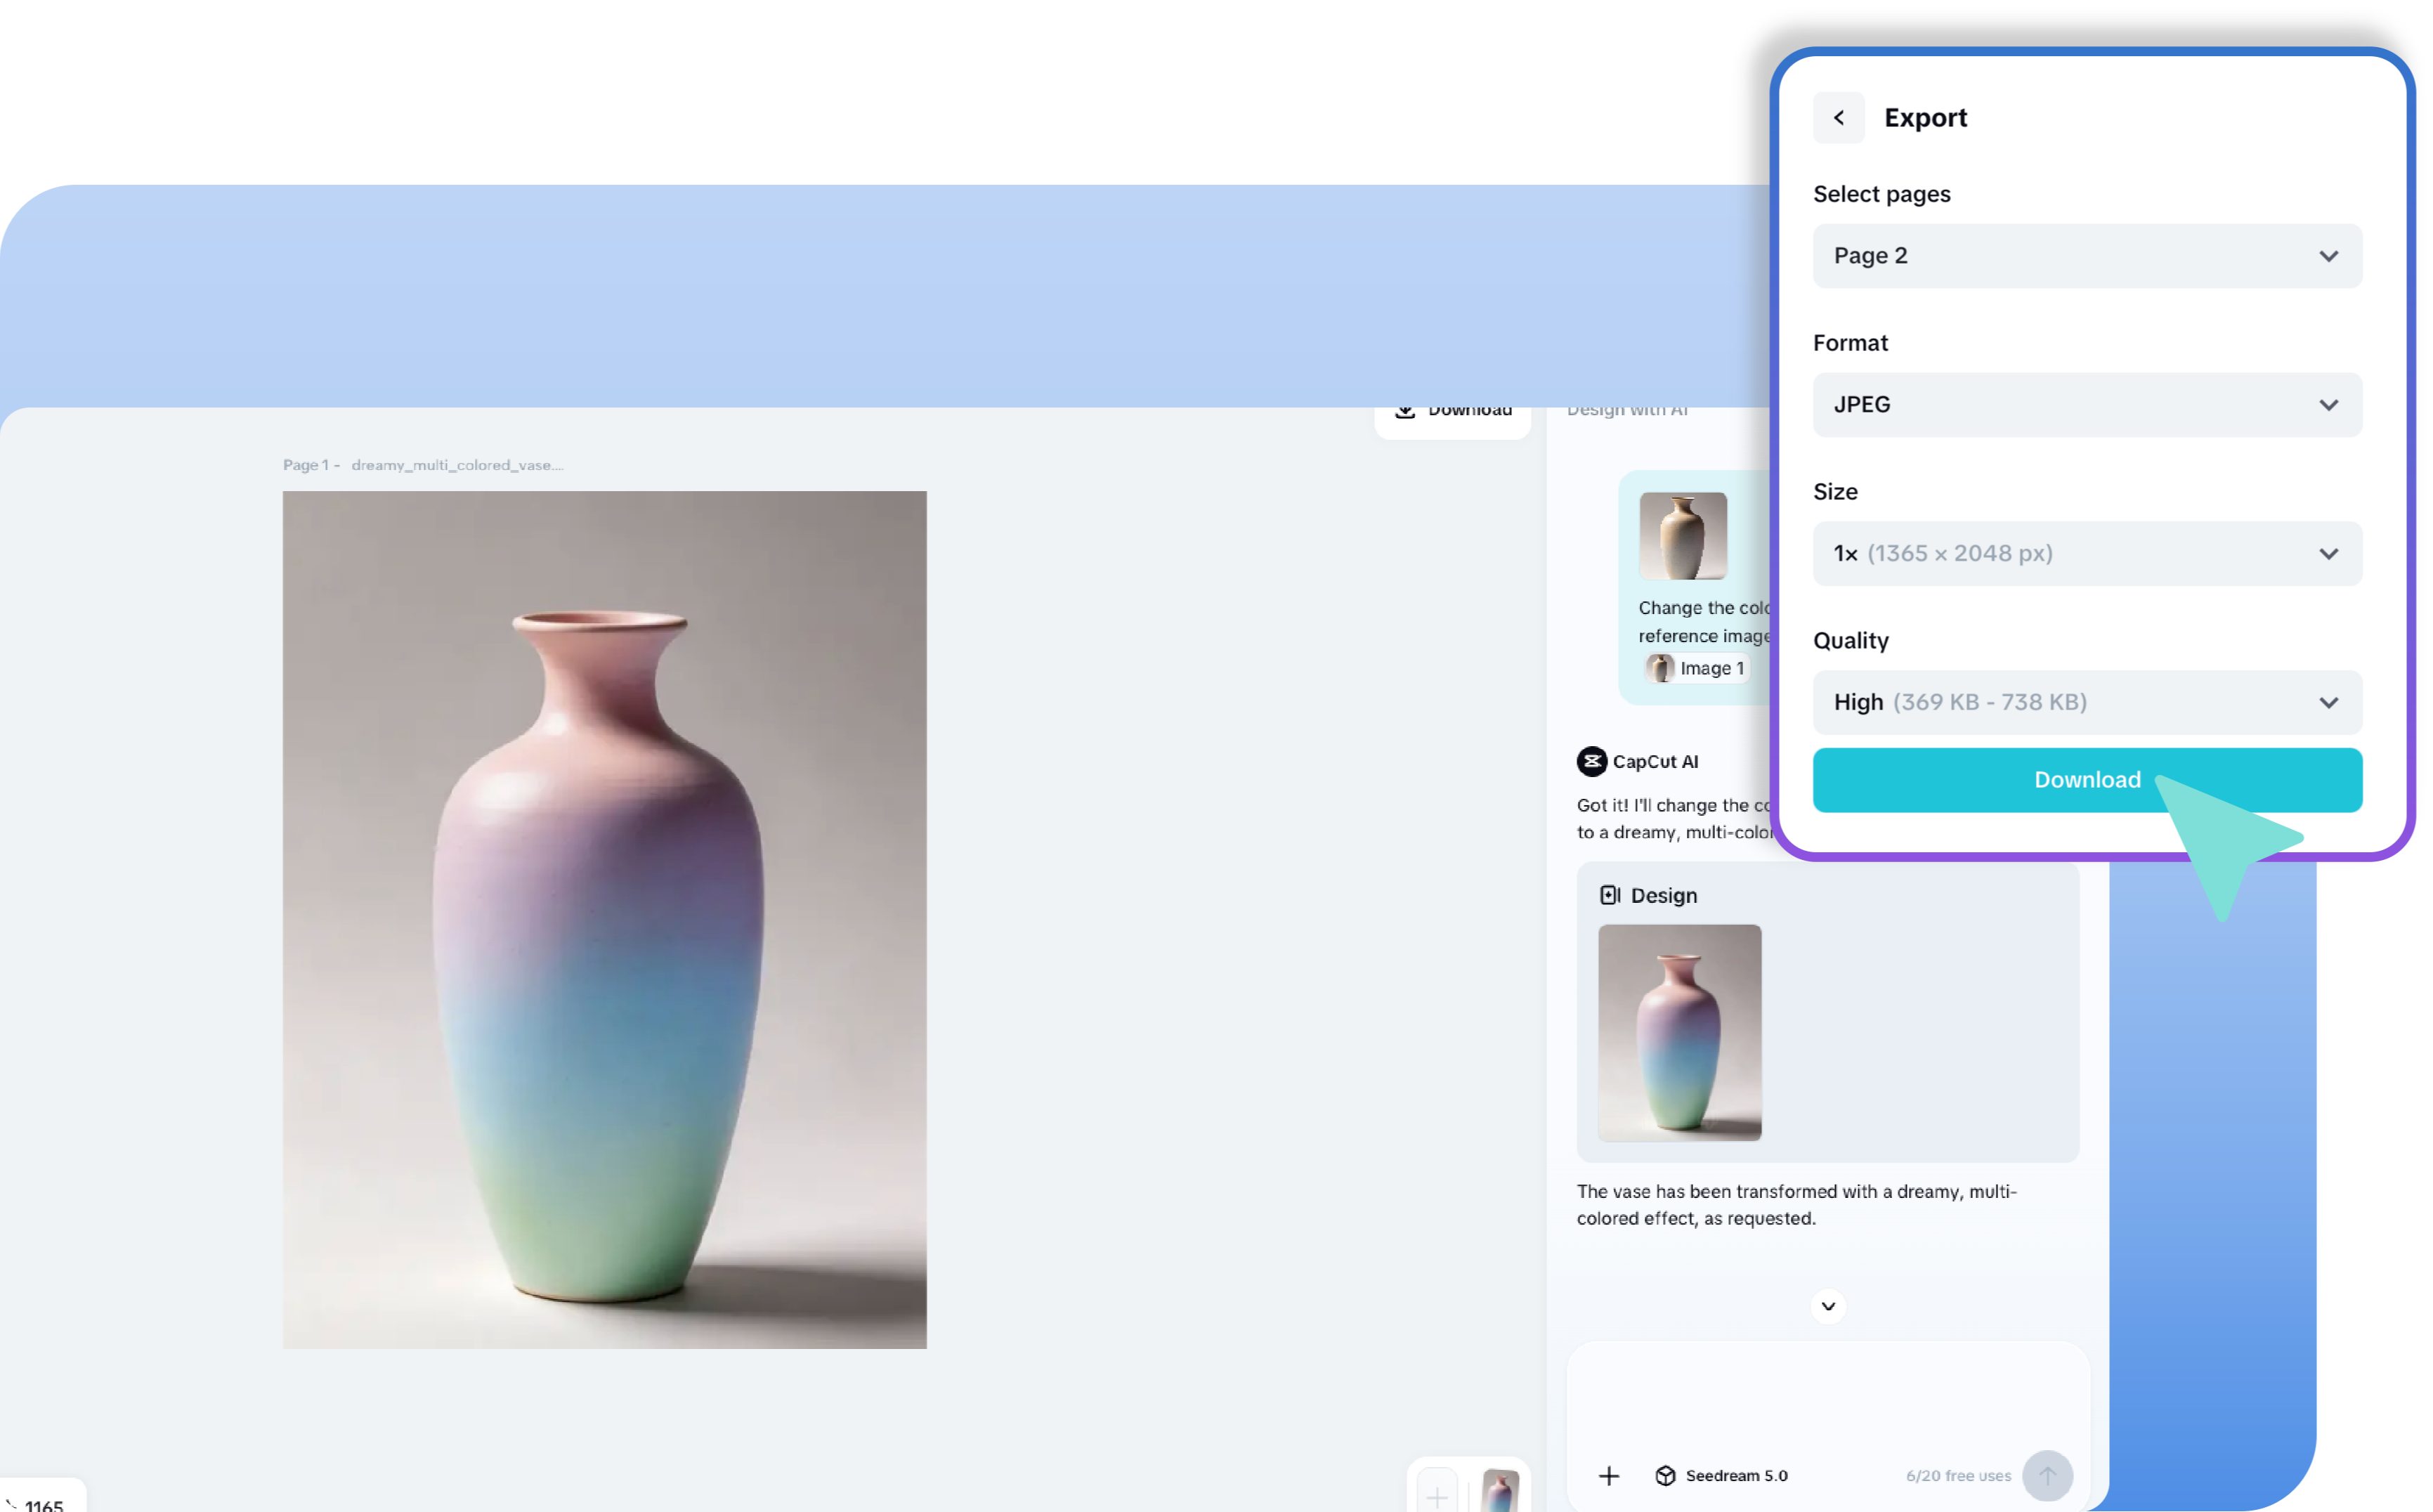
Task: Select the generated vase thumbnail in Design card
Action: click(1679, 1032)
